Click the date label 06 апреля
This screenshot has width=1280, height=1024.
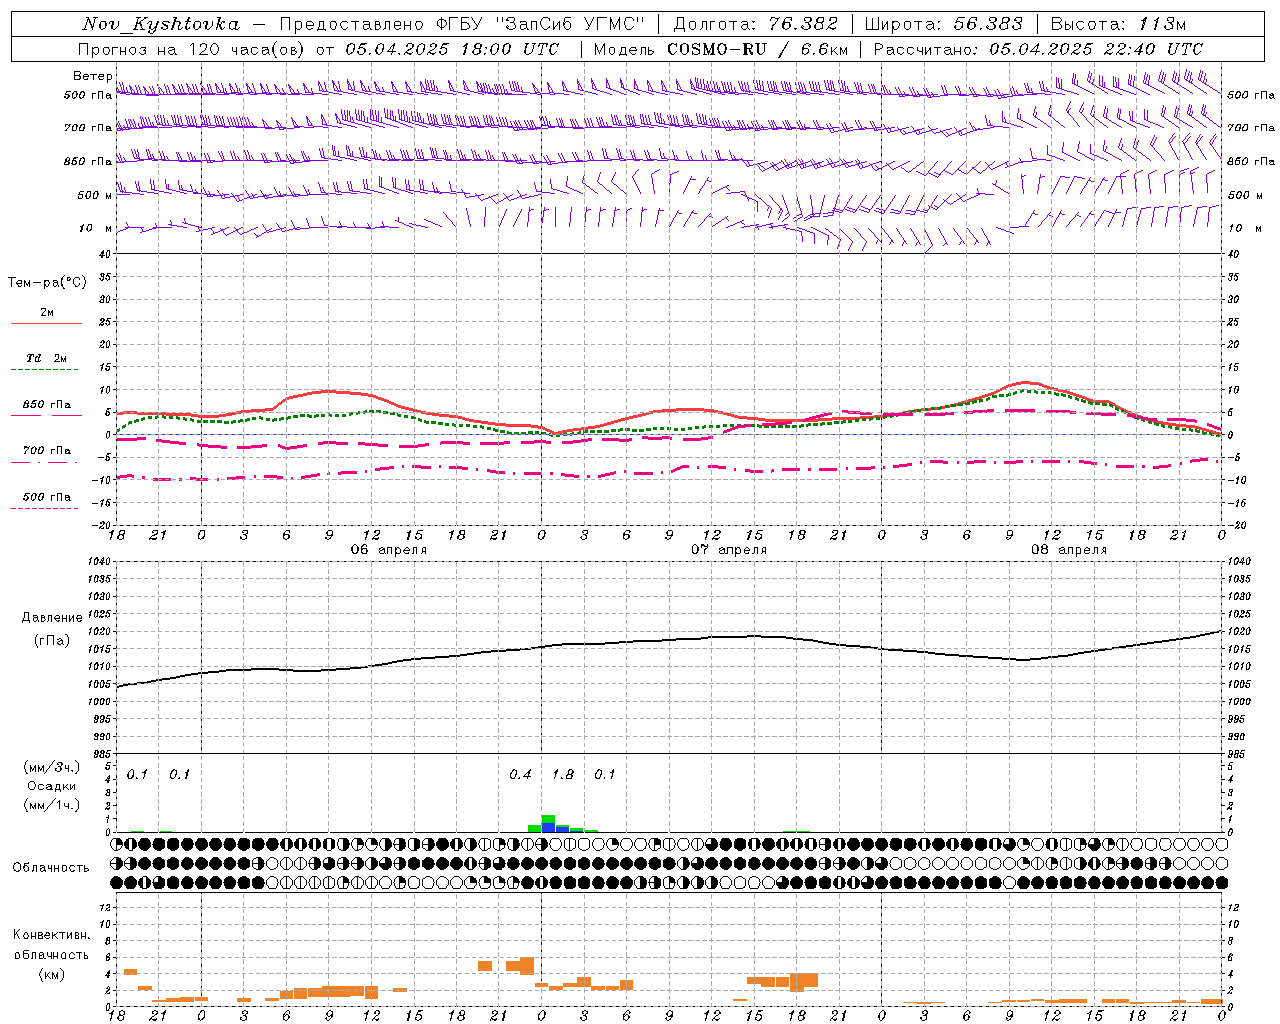(388, 550)
